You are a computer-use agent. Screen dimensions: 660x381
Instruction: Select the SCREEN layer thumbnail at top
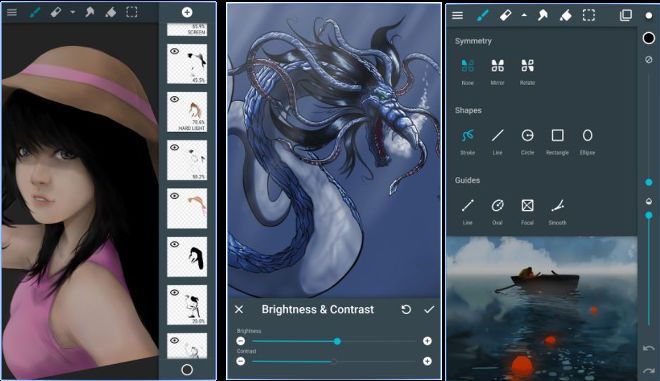point(187,29)
